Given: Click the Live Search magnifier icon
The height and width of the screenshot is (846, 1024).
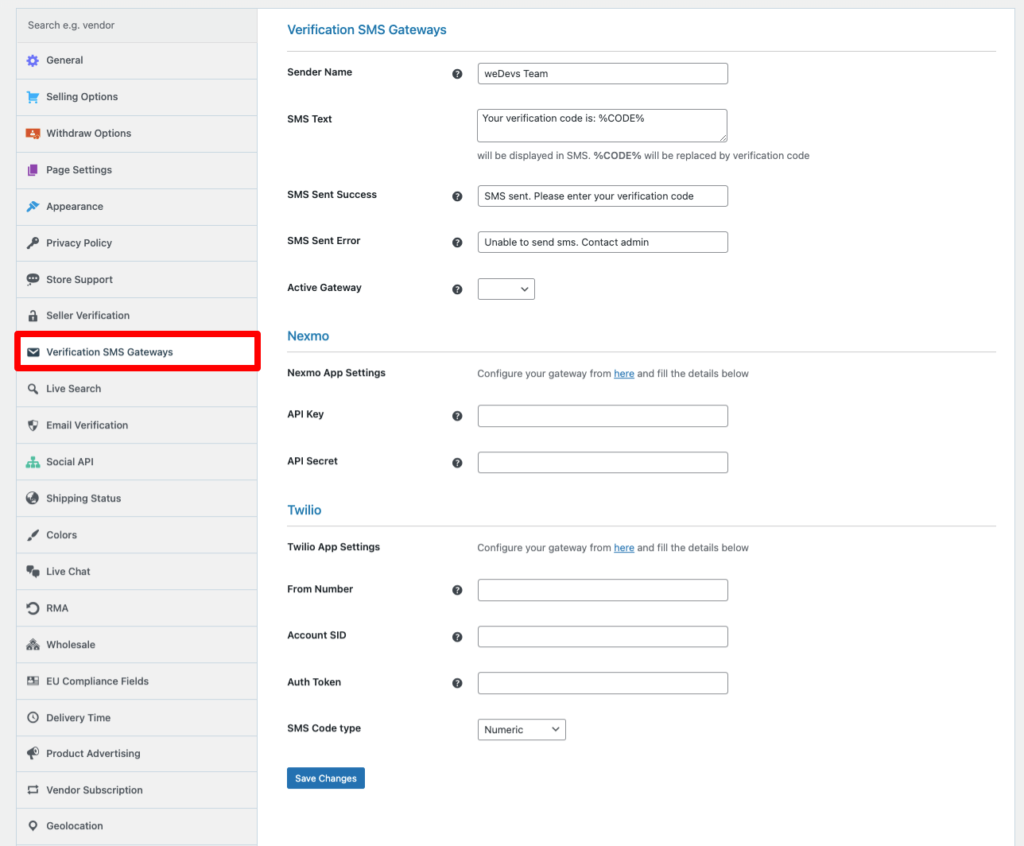Looking at the screenshot, I should [x=33, y=389].
